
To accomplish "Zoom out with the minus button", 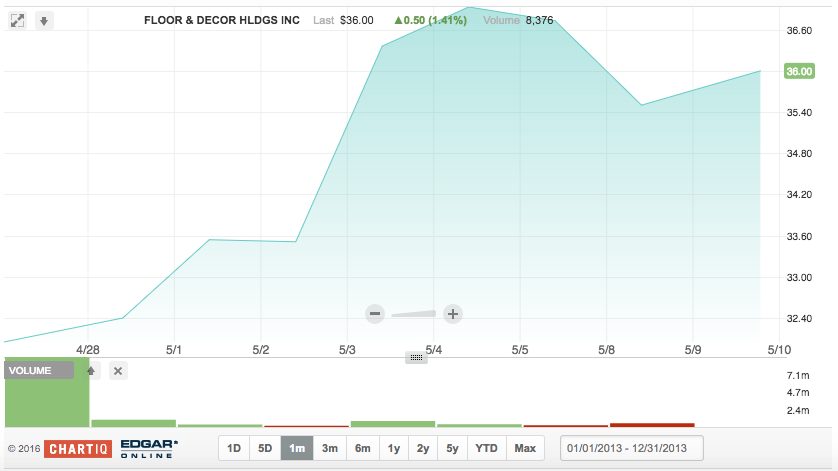I will 375,314.
